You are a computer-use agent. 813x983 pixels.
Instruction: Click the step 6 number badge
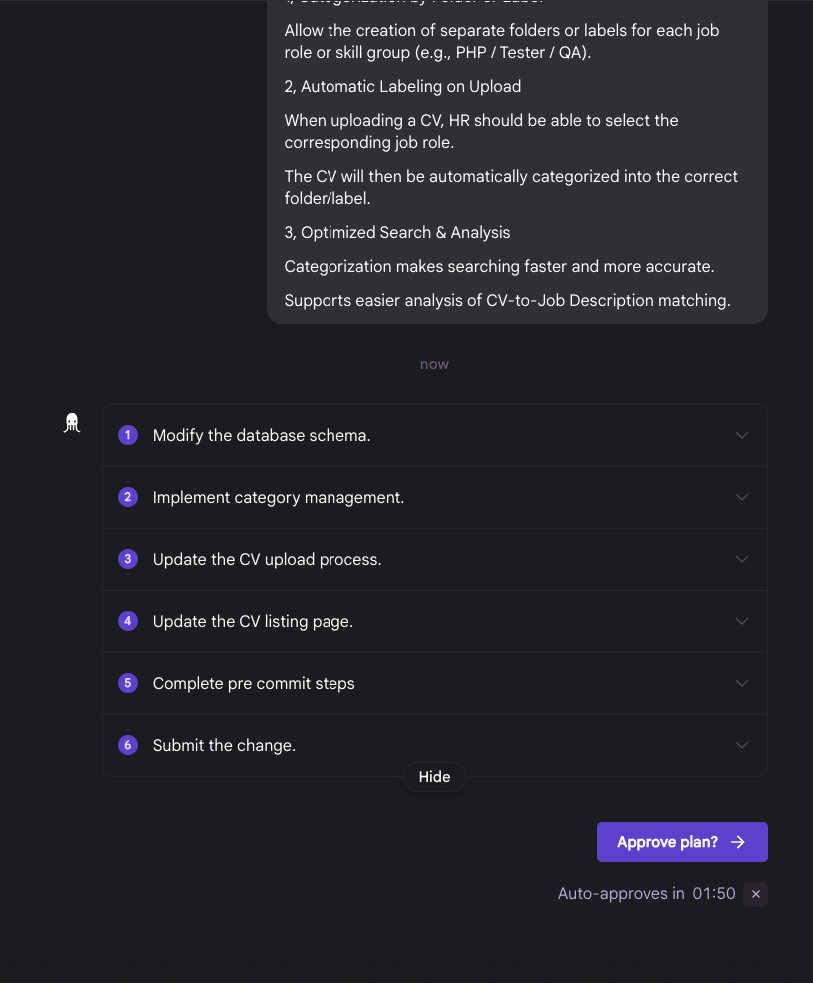pyautogui.click(x=128, y=745)
